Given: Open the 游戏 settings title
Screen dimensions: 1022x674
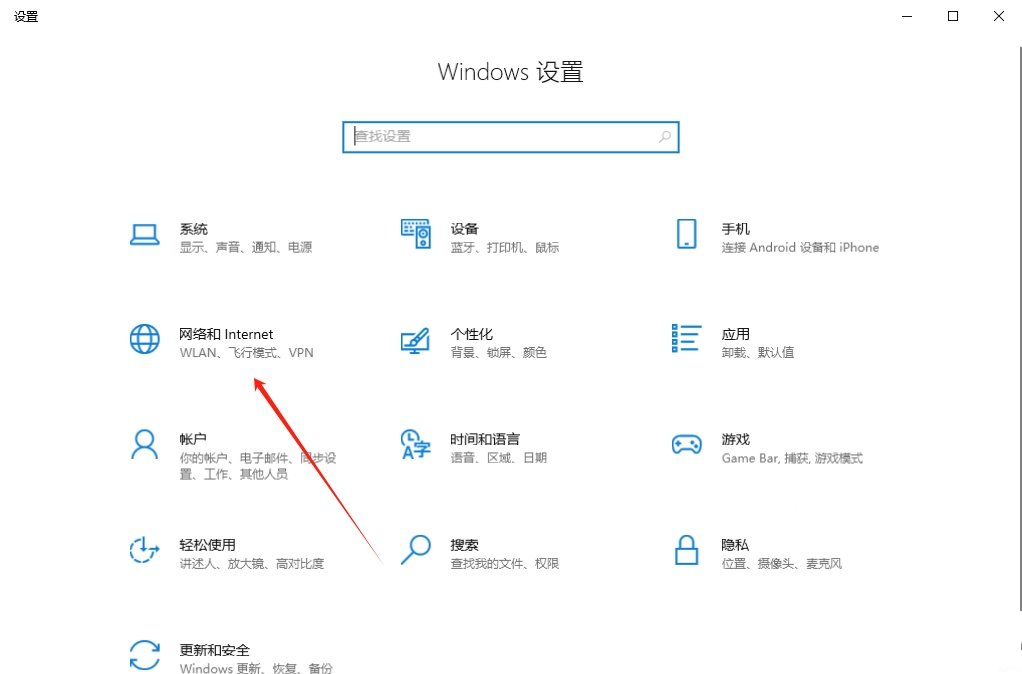Looking at the screenshot, I should point(735,439).
